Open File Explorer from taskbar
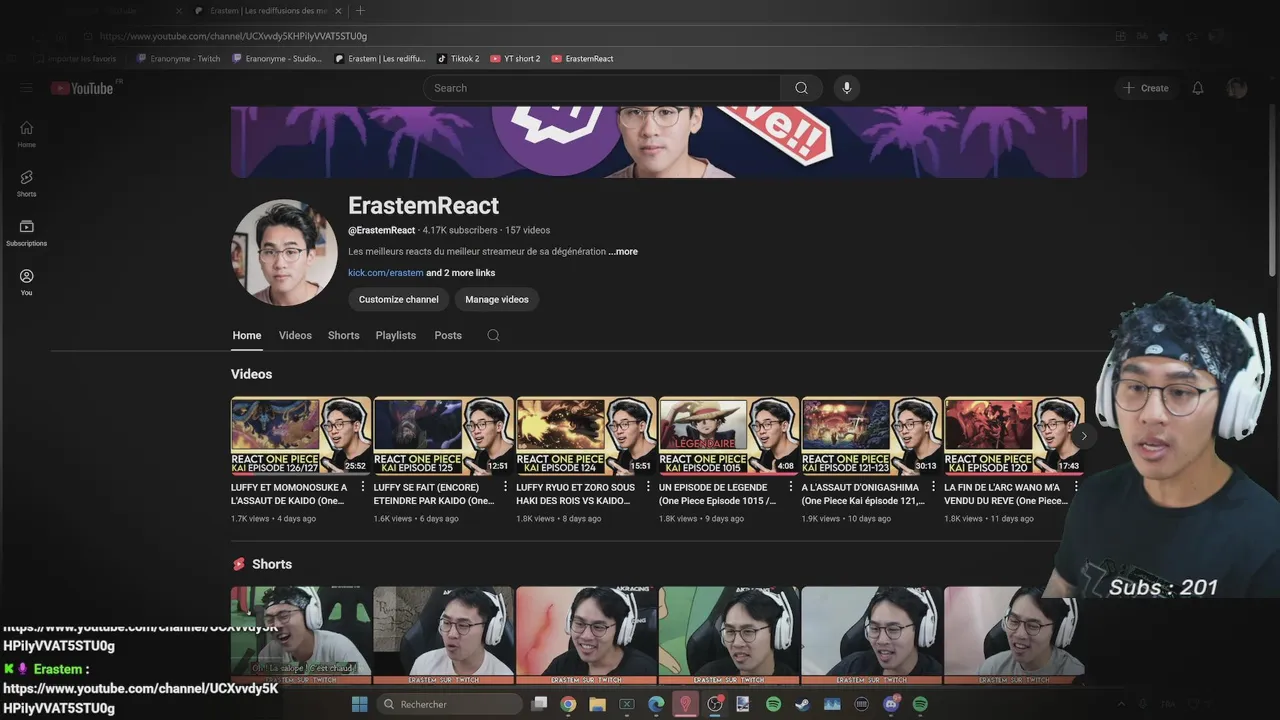1280x720 pixels. point(597,704)
